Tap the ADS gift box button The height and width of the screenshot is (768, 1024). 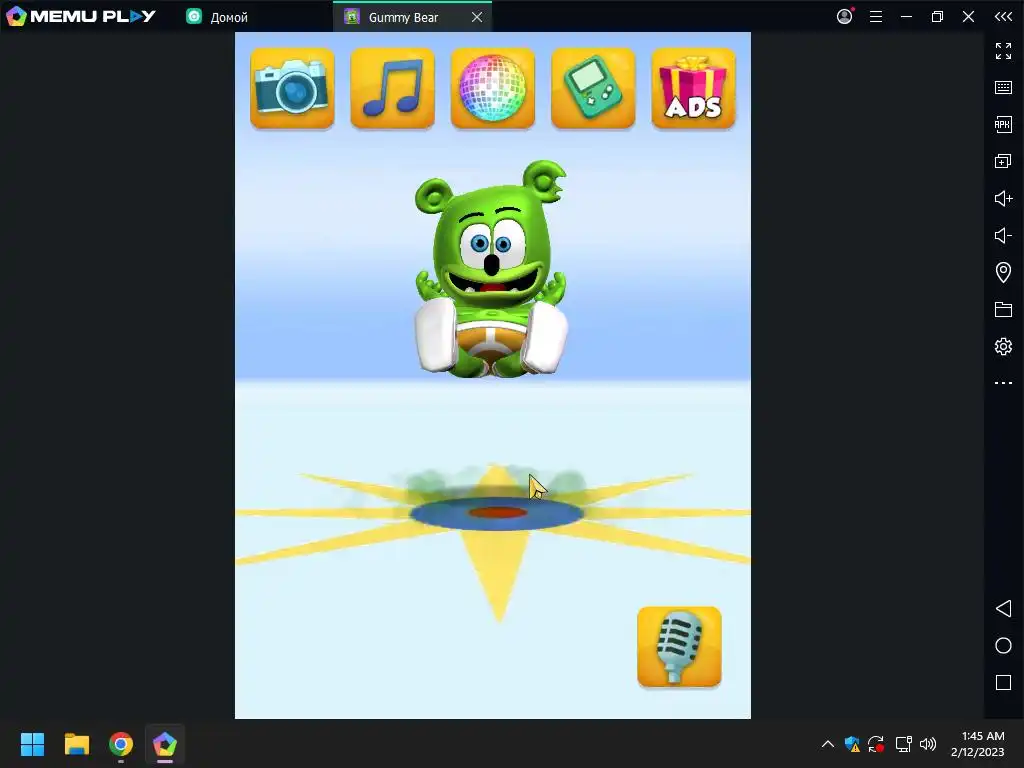[x=693, y=88]
